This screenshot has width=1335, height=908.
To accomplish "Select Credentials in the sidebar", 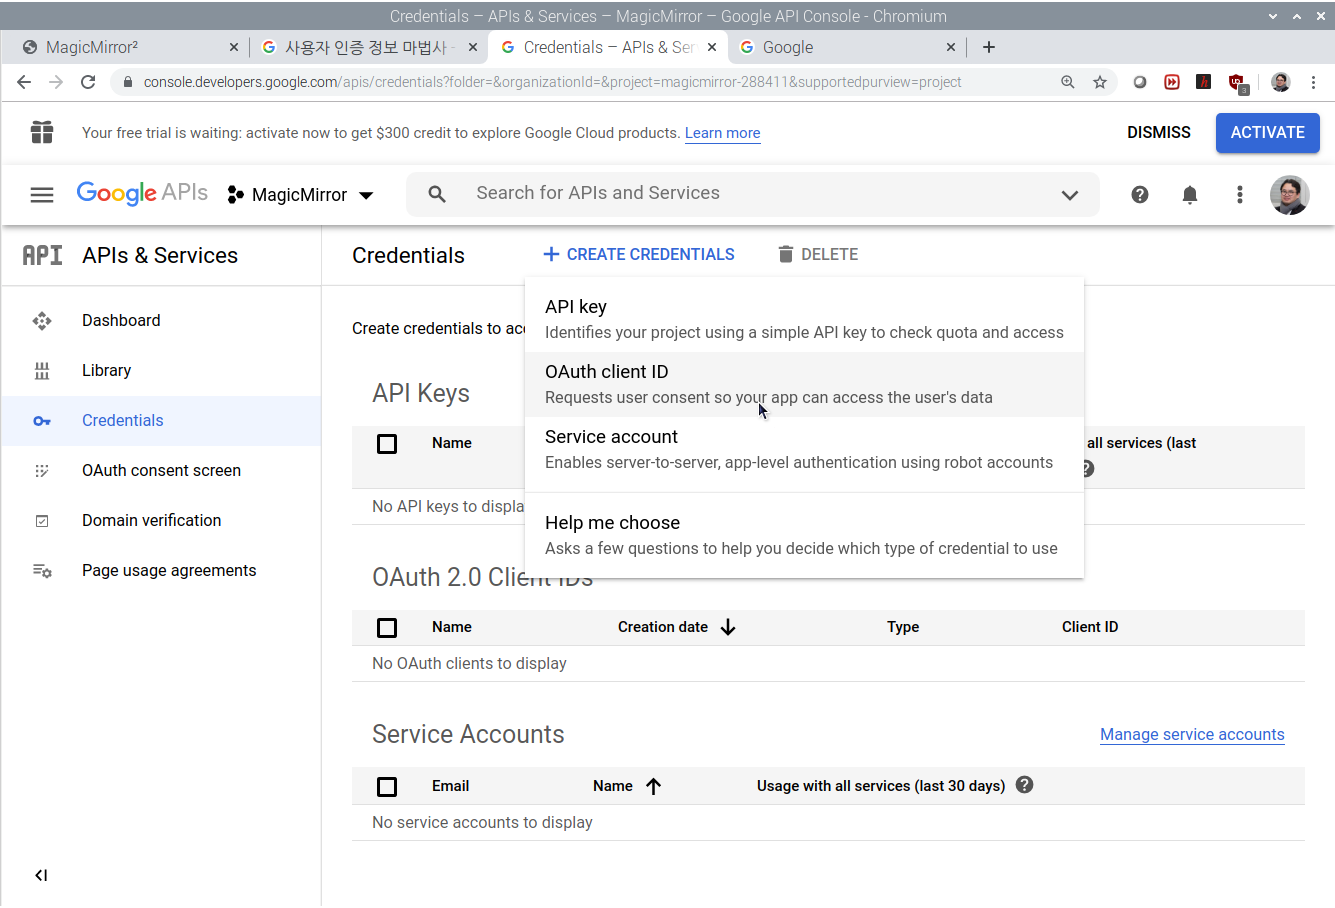I will 161,420.
